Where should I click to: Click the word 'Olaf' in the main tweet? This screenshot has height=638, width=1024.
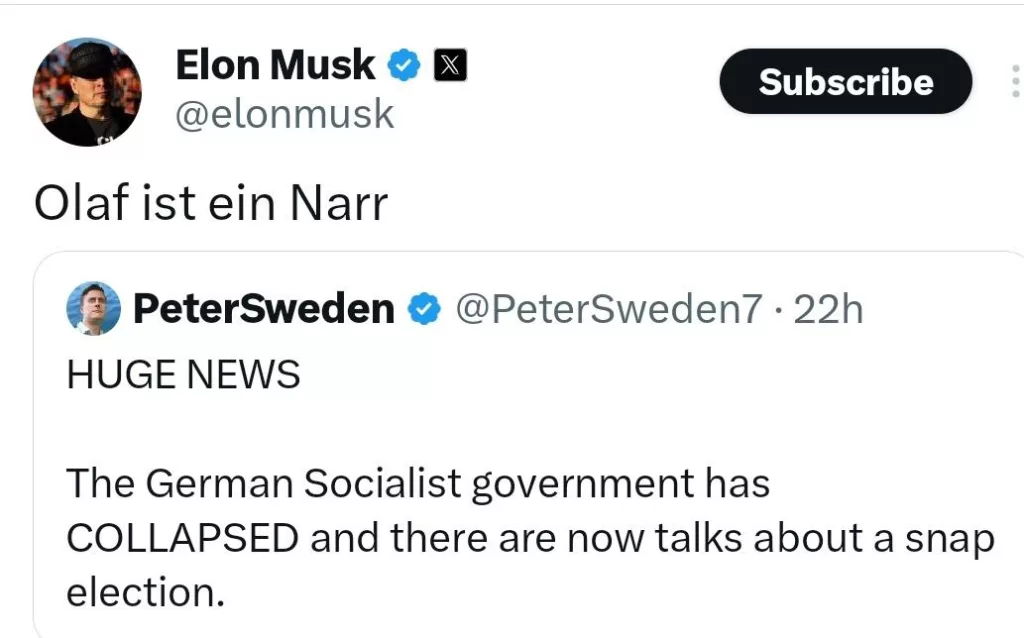[x=81, y=203]
